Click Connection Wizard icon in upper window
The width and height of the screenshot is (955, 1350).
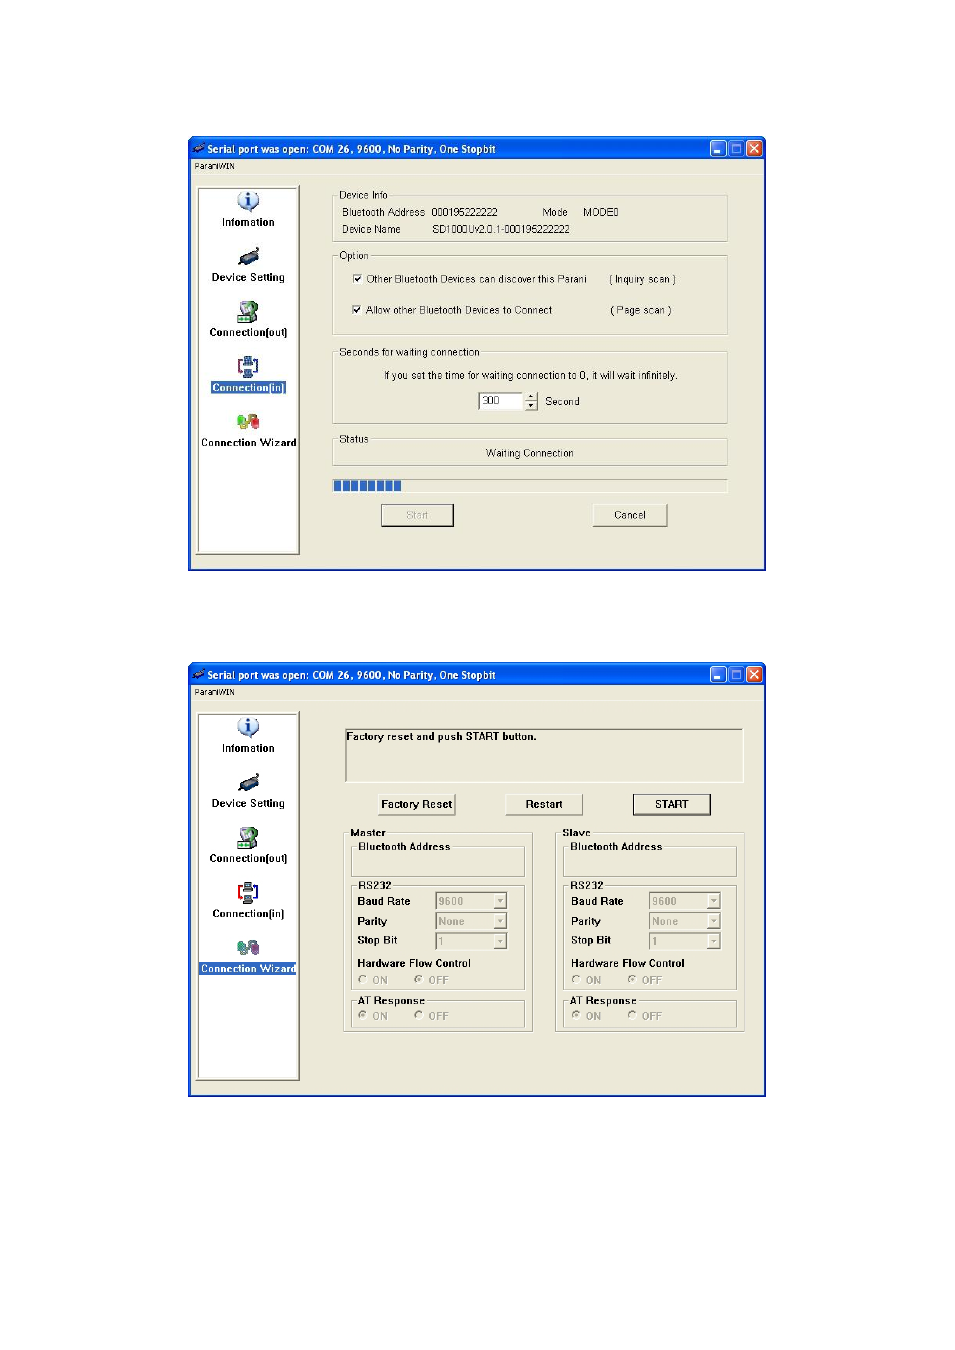click(248, 422)
